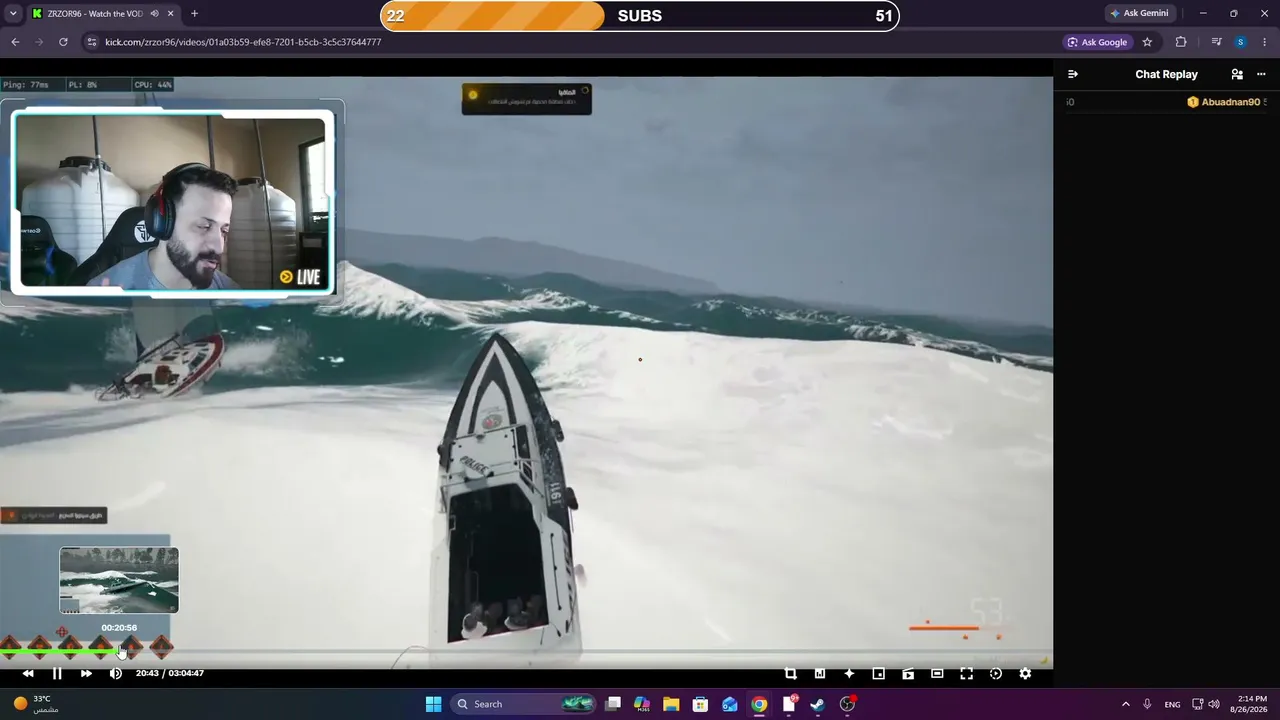Open Microsoft Store from the taskbar
The height and width of the screenshot is (720, 1280).
coord(701,704)
